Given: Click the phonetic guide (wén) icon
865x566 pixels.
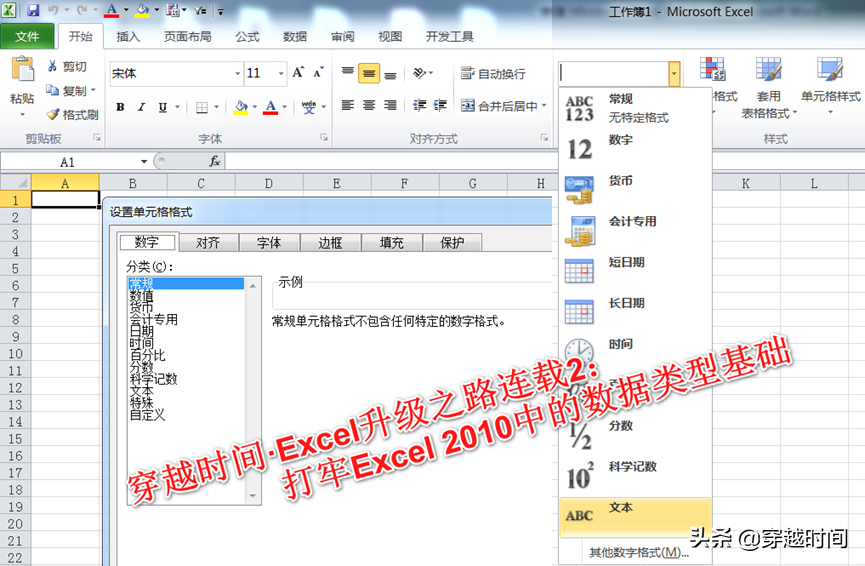Looking at the screenshot, I should point(308,107).
